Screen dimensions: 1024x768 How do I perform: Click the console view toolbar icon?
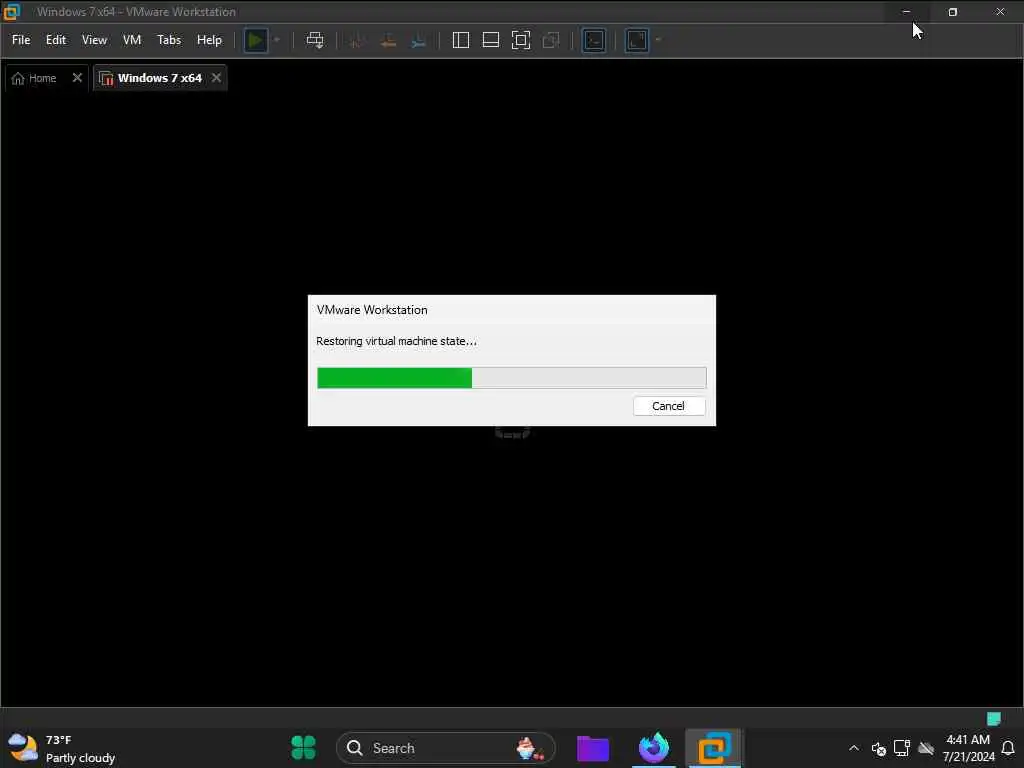pyautogui.click(x=594, y=40)
